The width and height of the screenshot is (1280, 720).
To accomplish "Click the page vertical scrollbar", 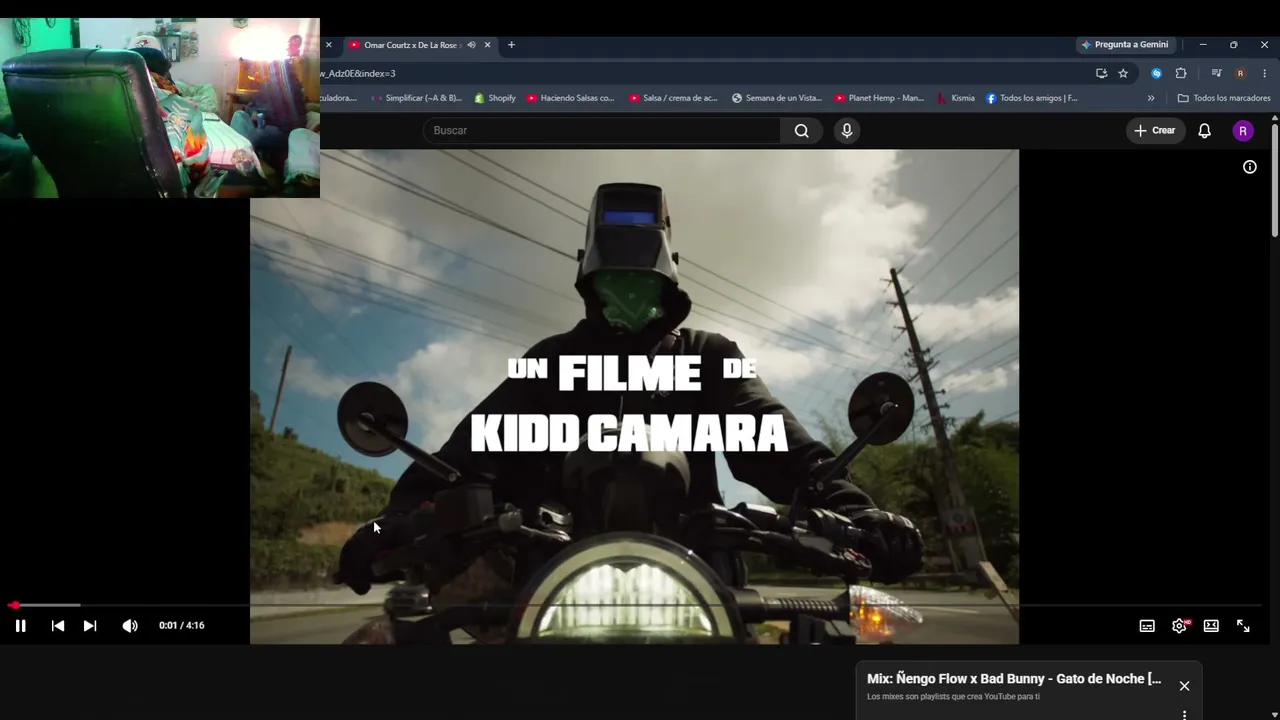I will point(1275,180).
